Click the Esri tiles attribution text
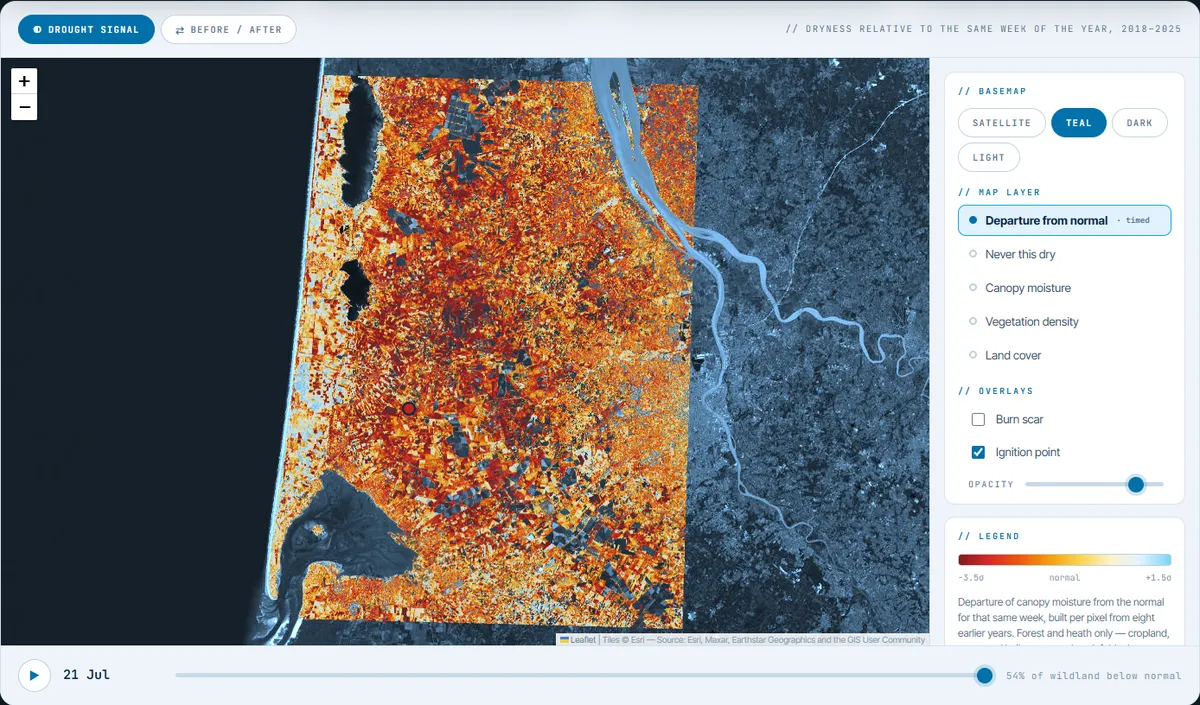The image size is (1200, 705). point(764,640)
